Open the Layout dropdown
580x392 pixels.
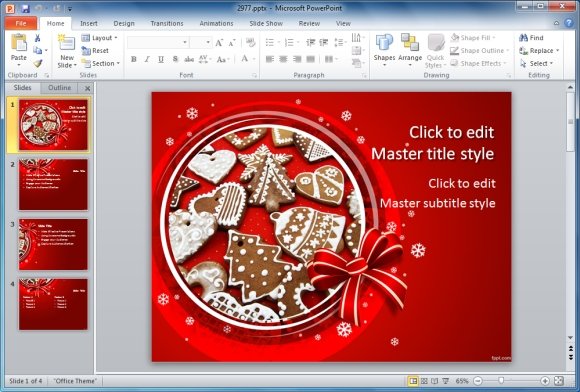[100, 38]
